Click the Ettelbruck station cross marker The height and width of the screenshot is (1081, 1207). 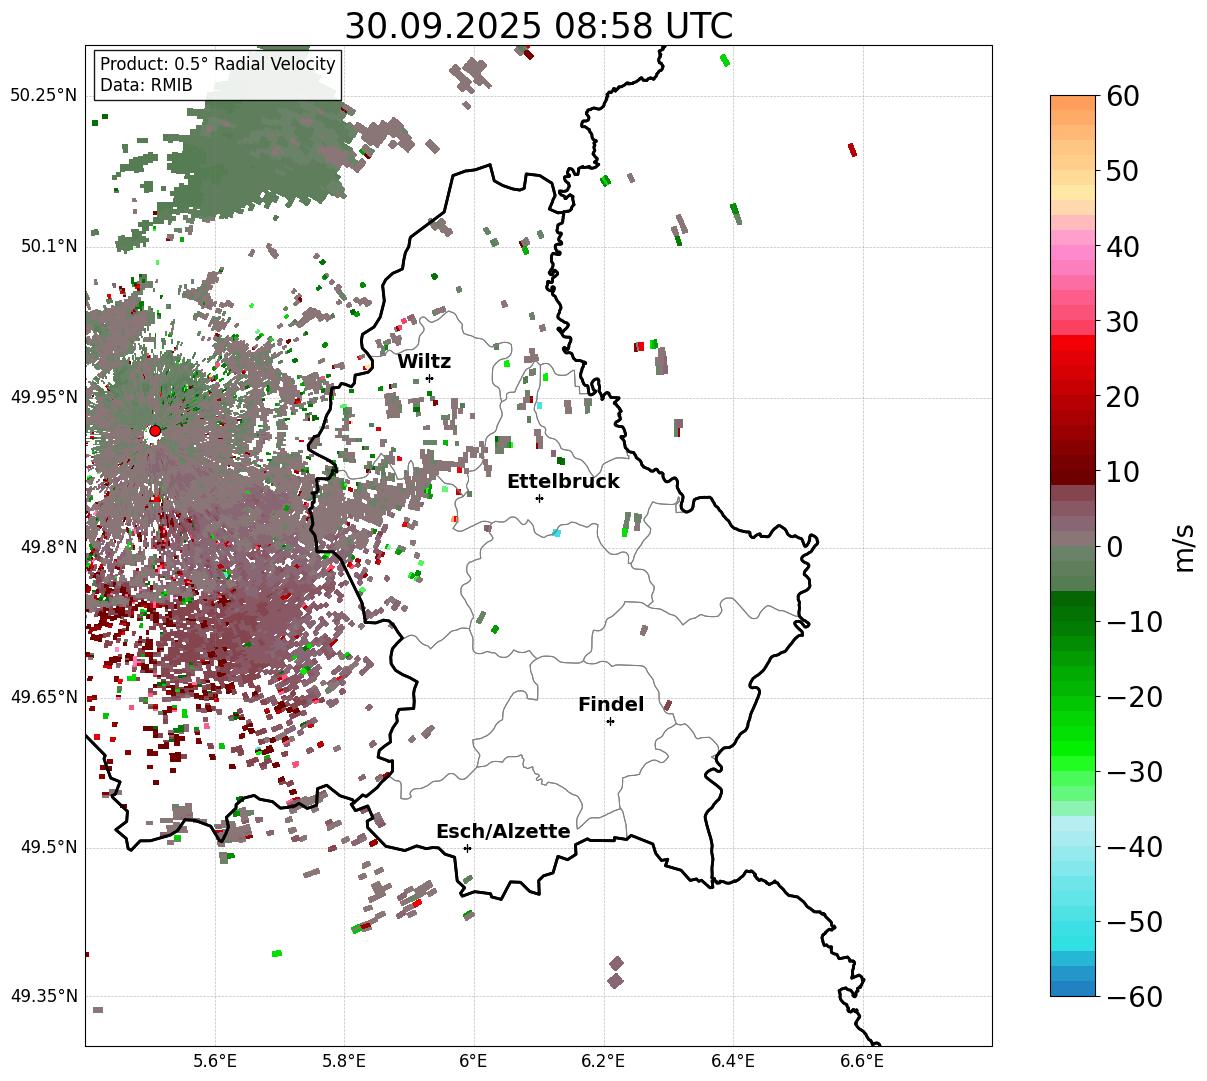click(x=539, y=498)
